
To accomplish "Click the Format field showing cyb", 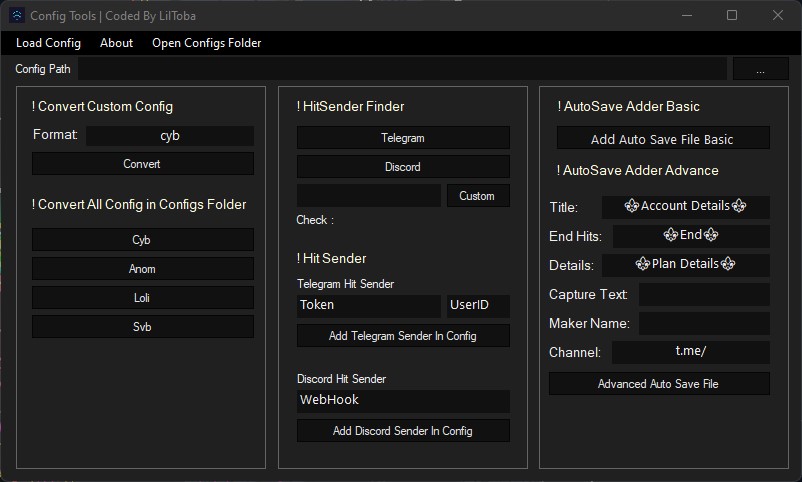I will click(x=170, y=136).
